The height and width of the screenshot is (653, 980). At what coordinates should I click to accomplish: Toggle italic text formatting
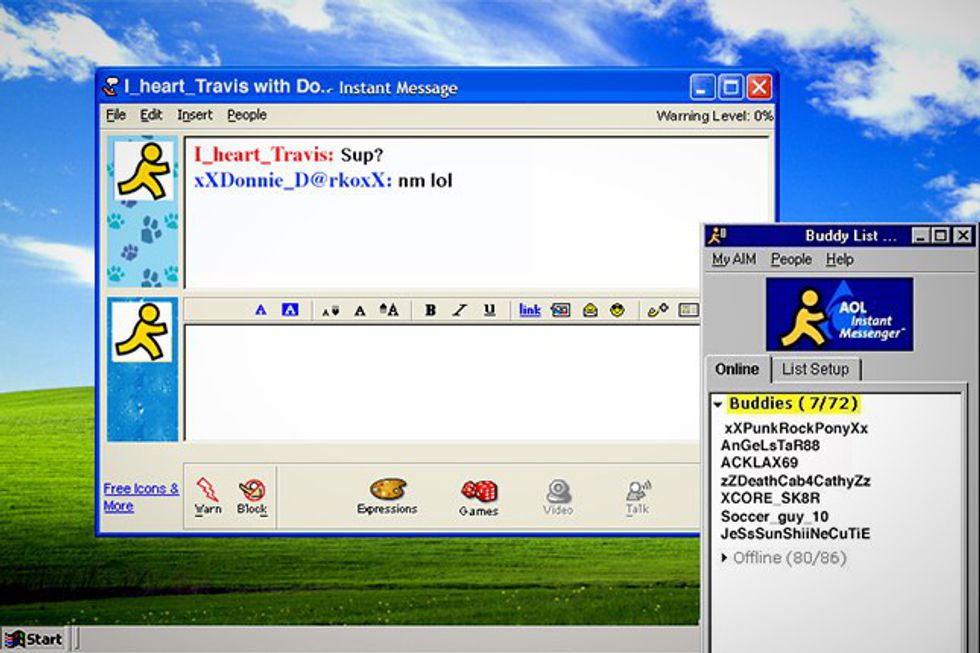pos(459,310)
